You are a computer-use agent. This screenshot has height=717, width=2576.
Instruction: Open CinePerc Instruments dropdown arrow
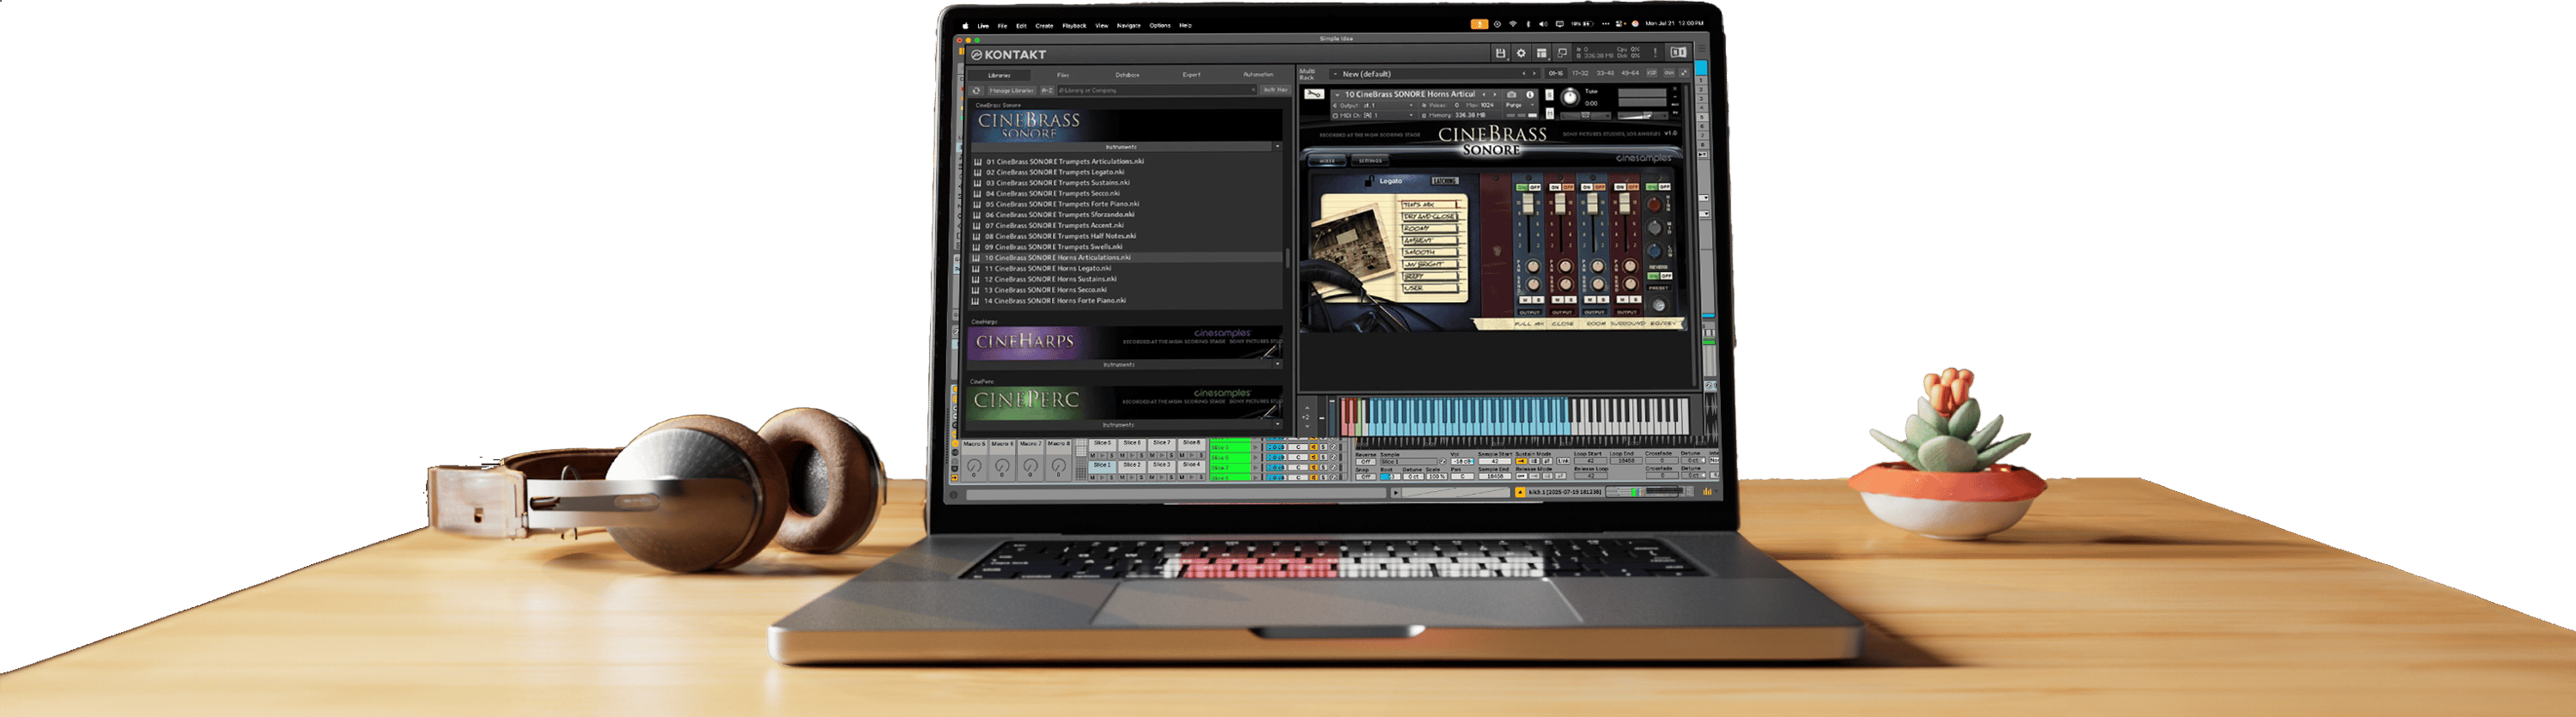pyautogui.click(x=1278, y=424)
